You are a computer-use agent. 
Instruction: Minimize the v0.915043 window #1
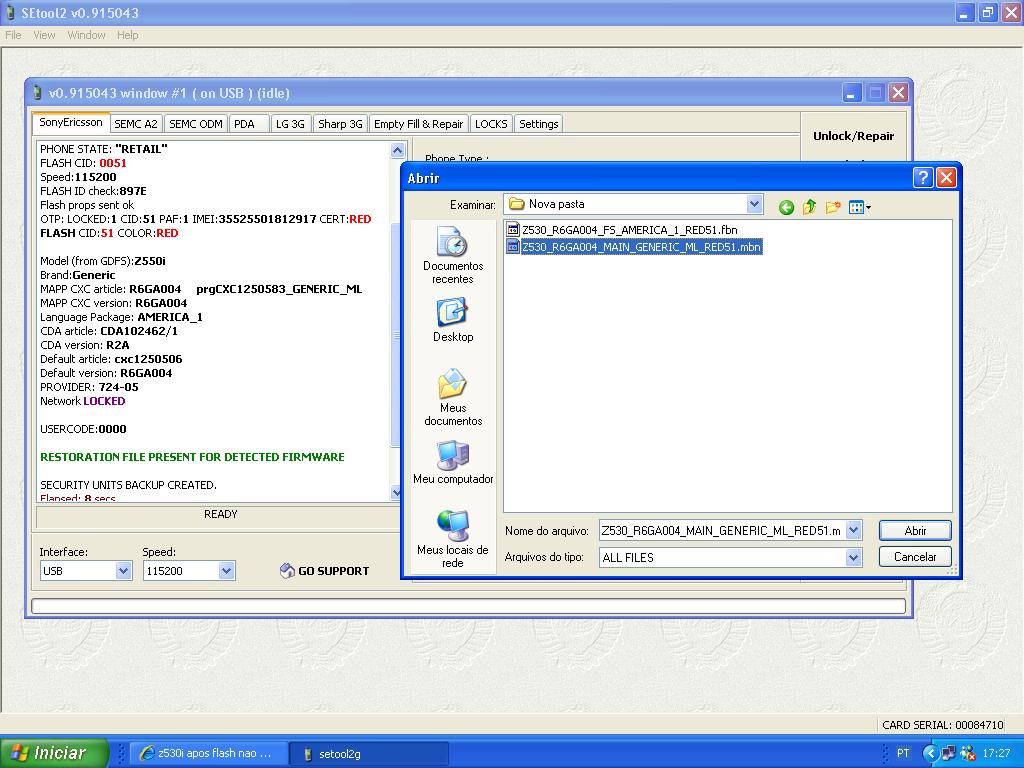850,93
